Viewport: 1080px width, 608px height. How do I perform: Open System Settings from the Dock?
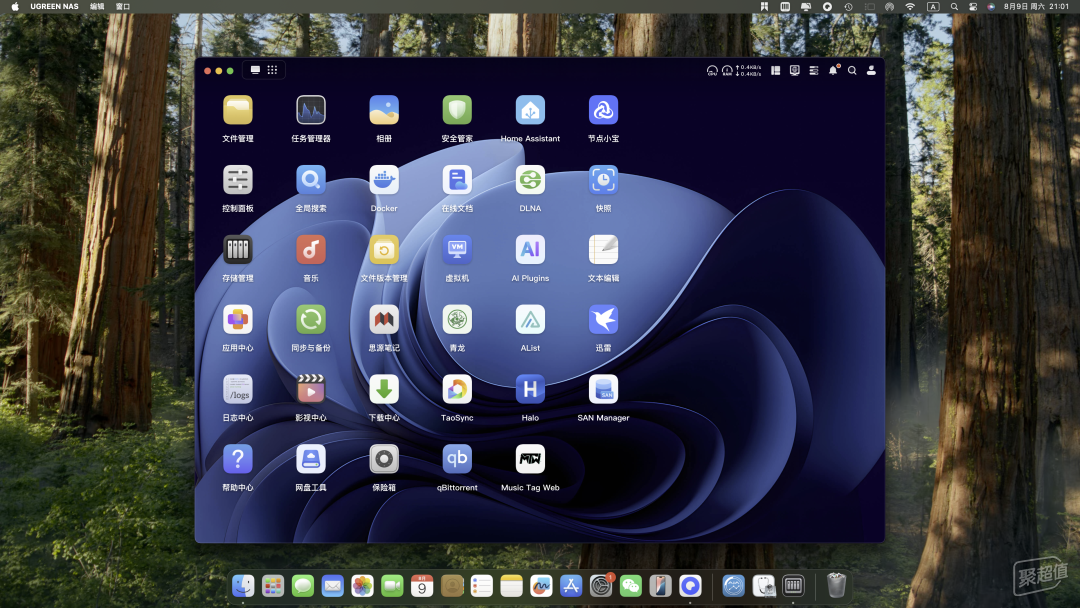pyautogui.click(x=601, y=585)
